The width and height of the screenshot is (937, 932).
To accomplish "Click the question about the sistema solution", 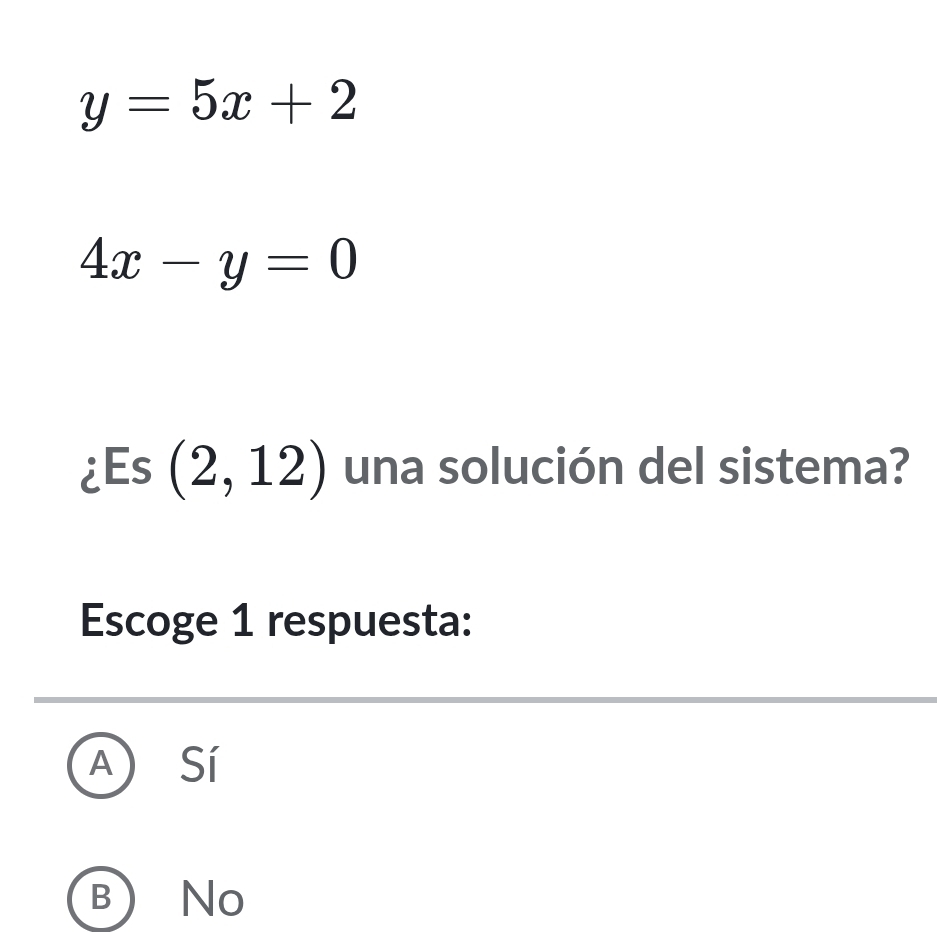I will [x=496, y=466].
